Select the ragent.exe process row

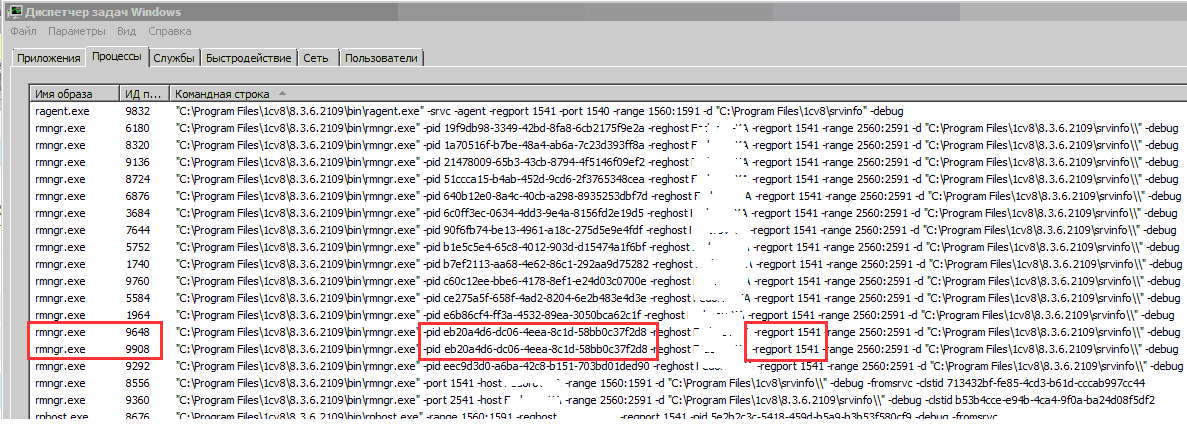(60, 111)
